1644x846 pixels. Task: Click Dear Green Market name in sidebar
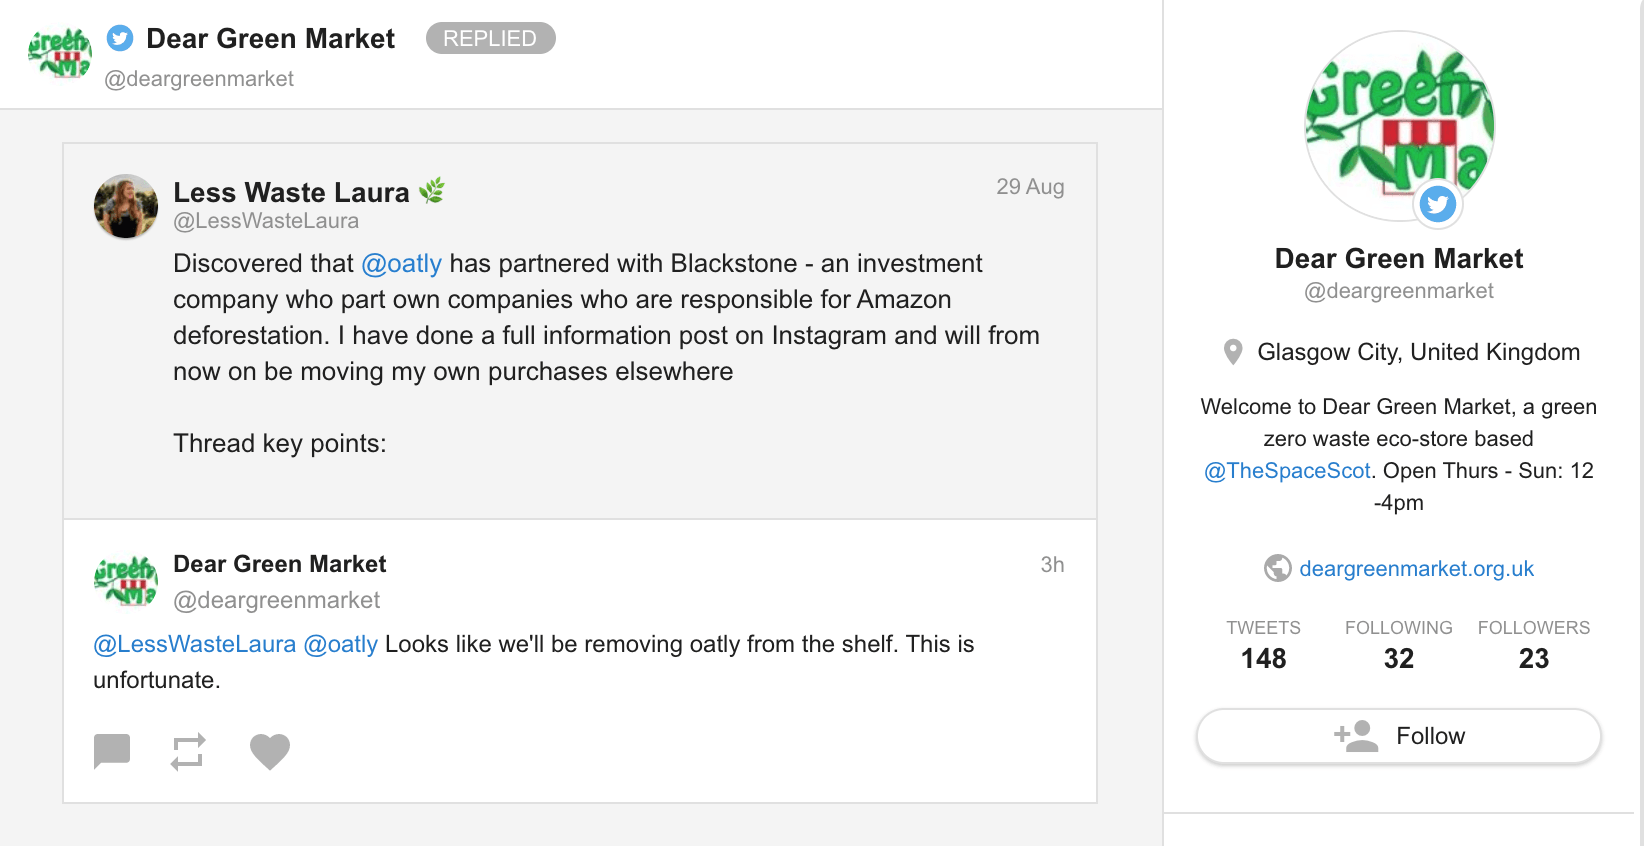click(1398, 259)
